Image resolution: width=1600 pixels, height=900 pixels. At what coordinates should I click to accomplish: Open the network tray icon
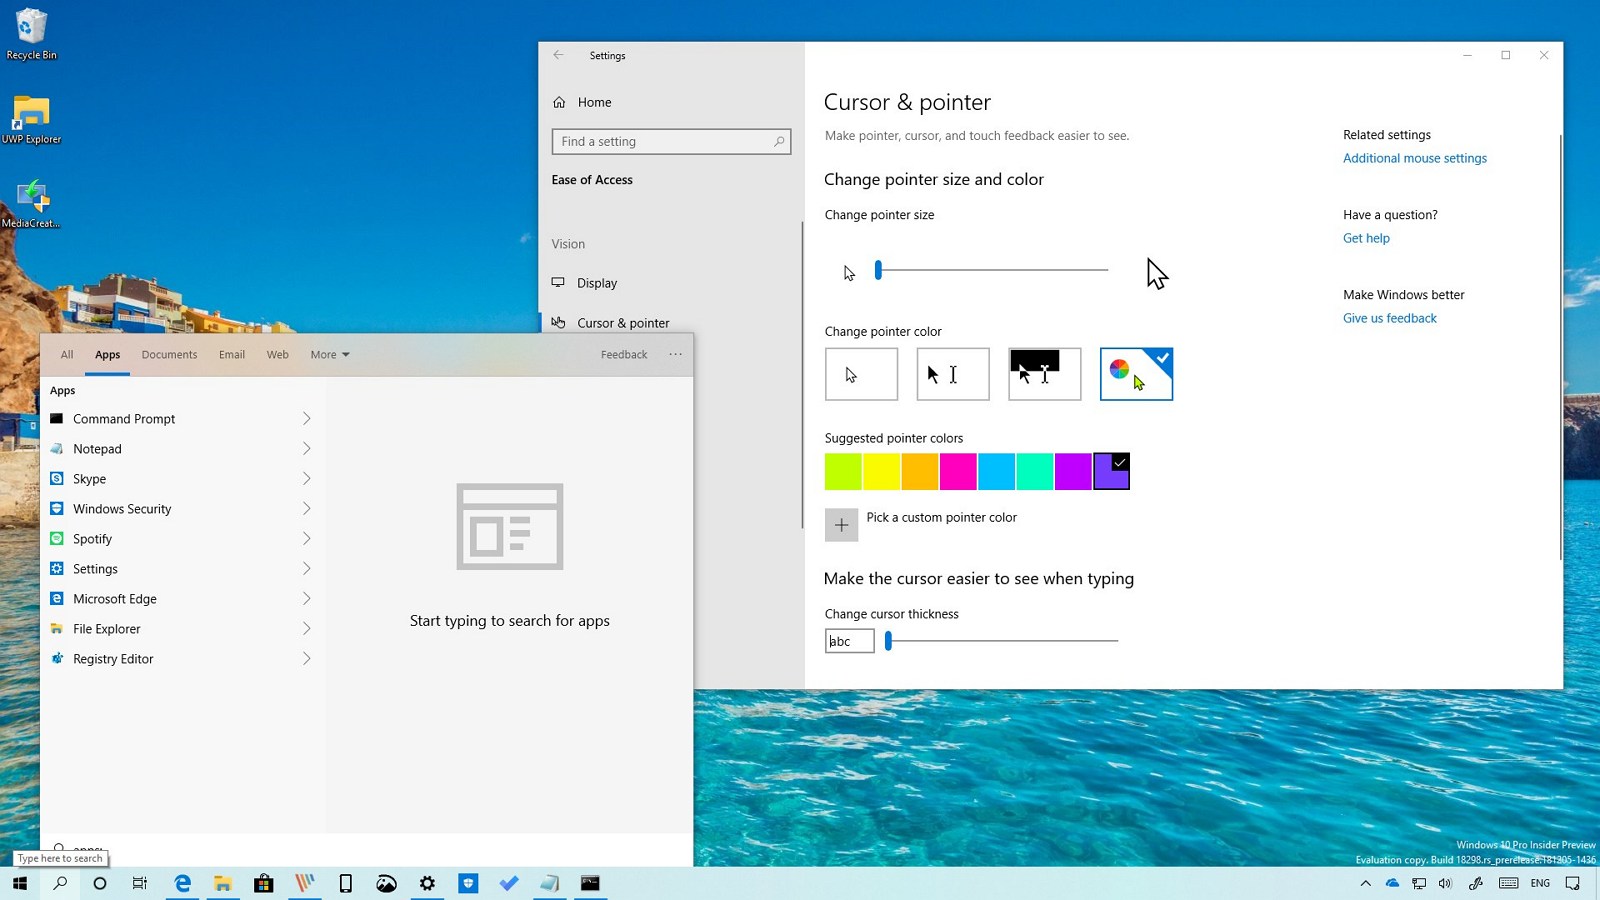[1419, 883]
